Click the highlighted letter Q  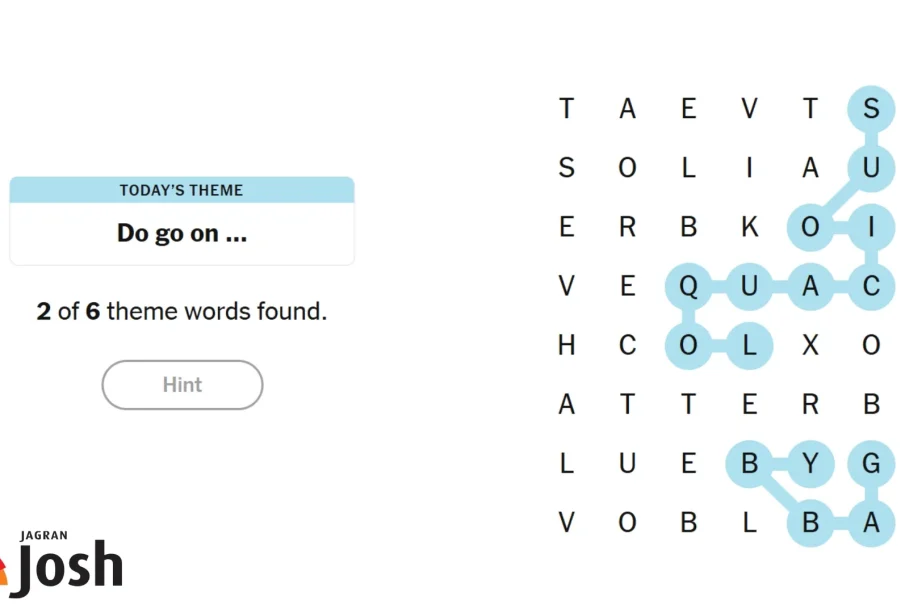click(688, 287)
